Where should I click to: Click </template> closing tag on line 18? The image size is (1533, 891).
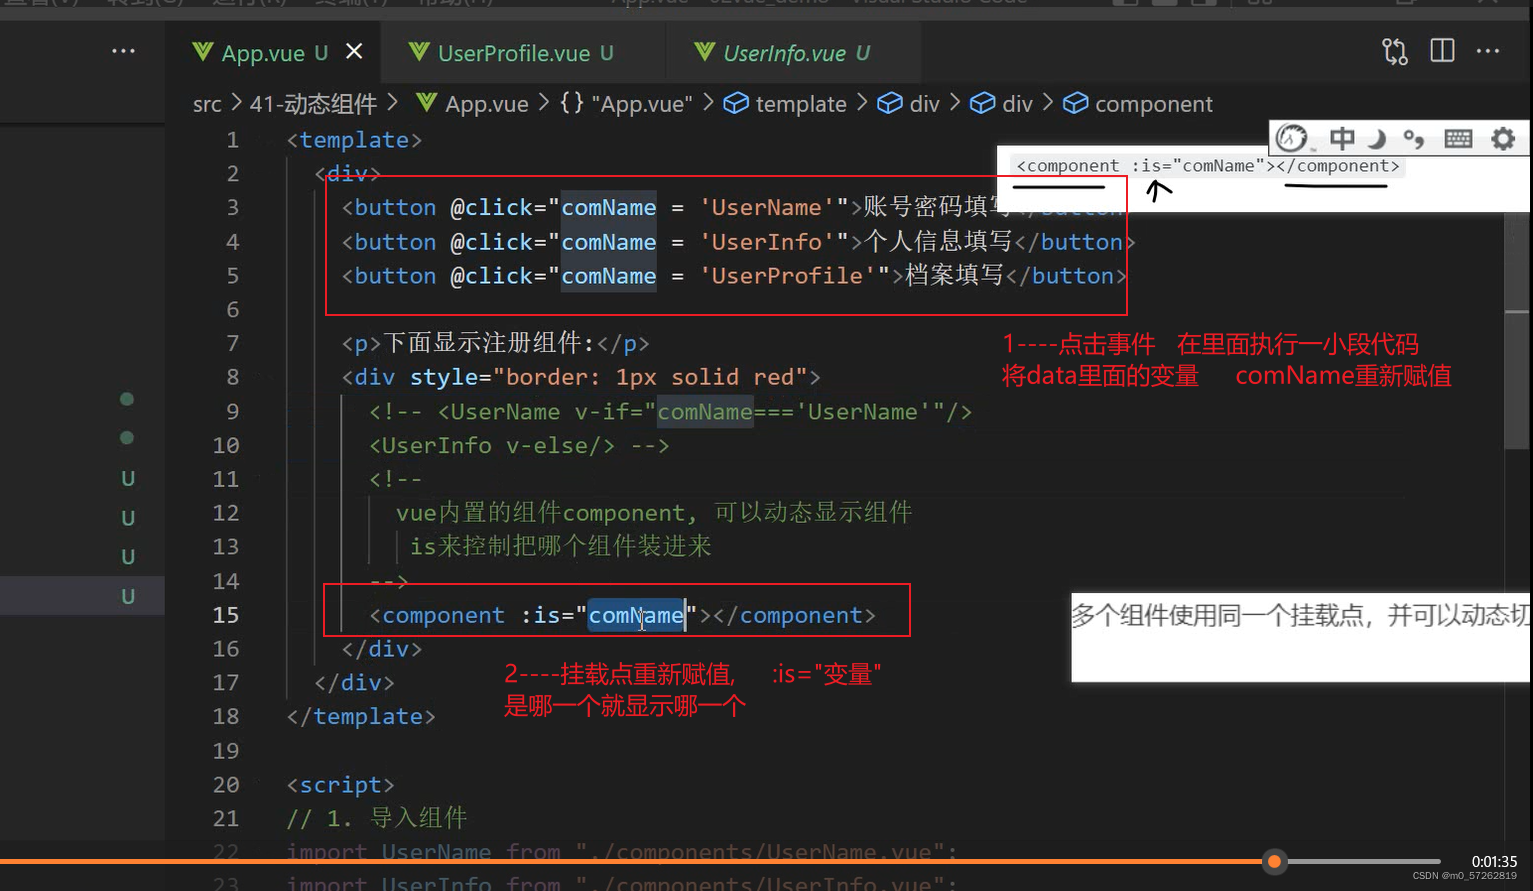[x=361, y=717]
